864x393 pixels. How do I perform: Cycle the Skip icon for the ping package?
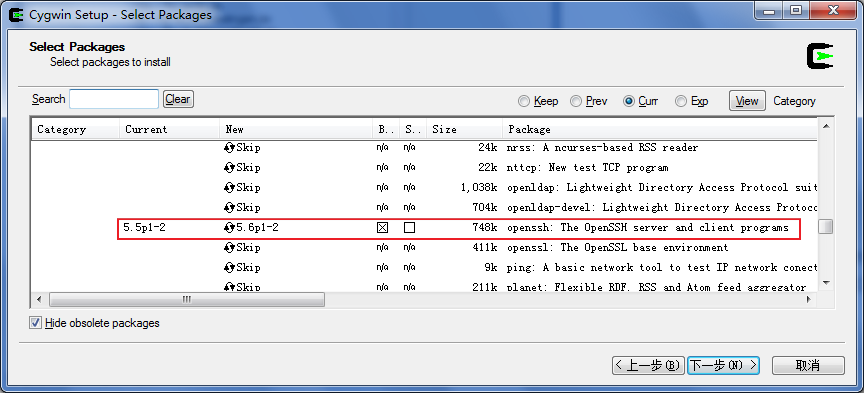[x=230, y=267]
